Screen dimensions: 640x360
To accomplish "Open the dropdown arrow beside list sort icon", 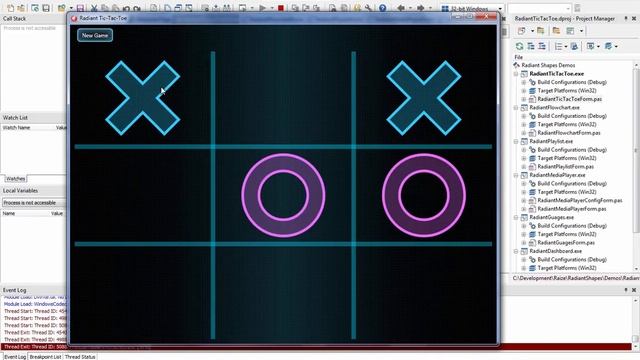I will pyautogui.click(x=566, y=47).
